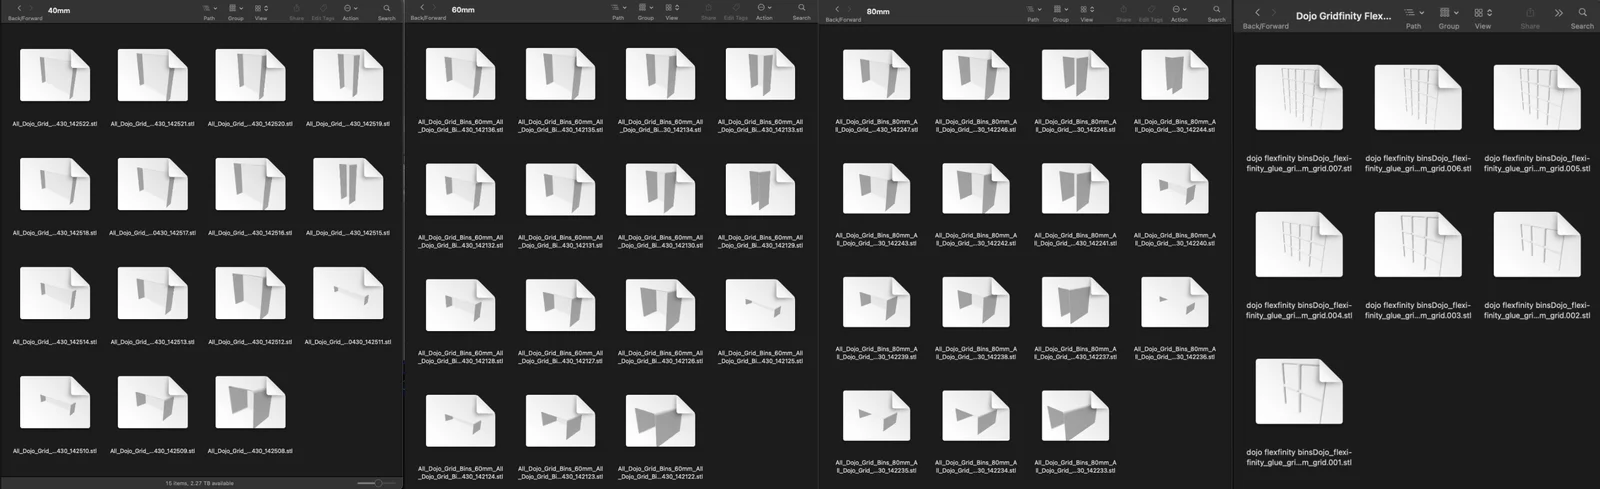Screen dimensions: 1600x489
Task: Open Path dropdown in Dojo Gridfinity Flex window
Action: pos(1413,14)
